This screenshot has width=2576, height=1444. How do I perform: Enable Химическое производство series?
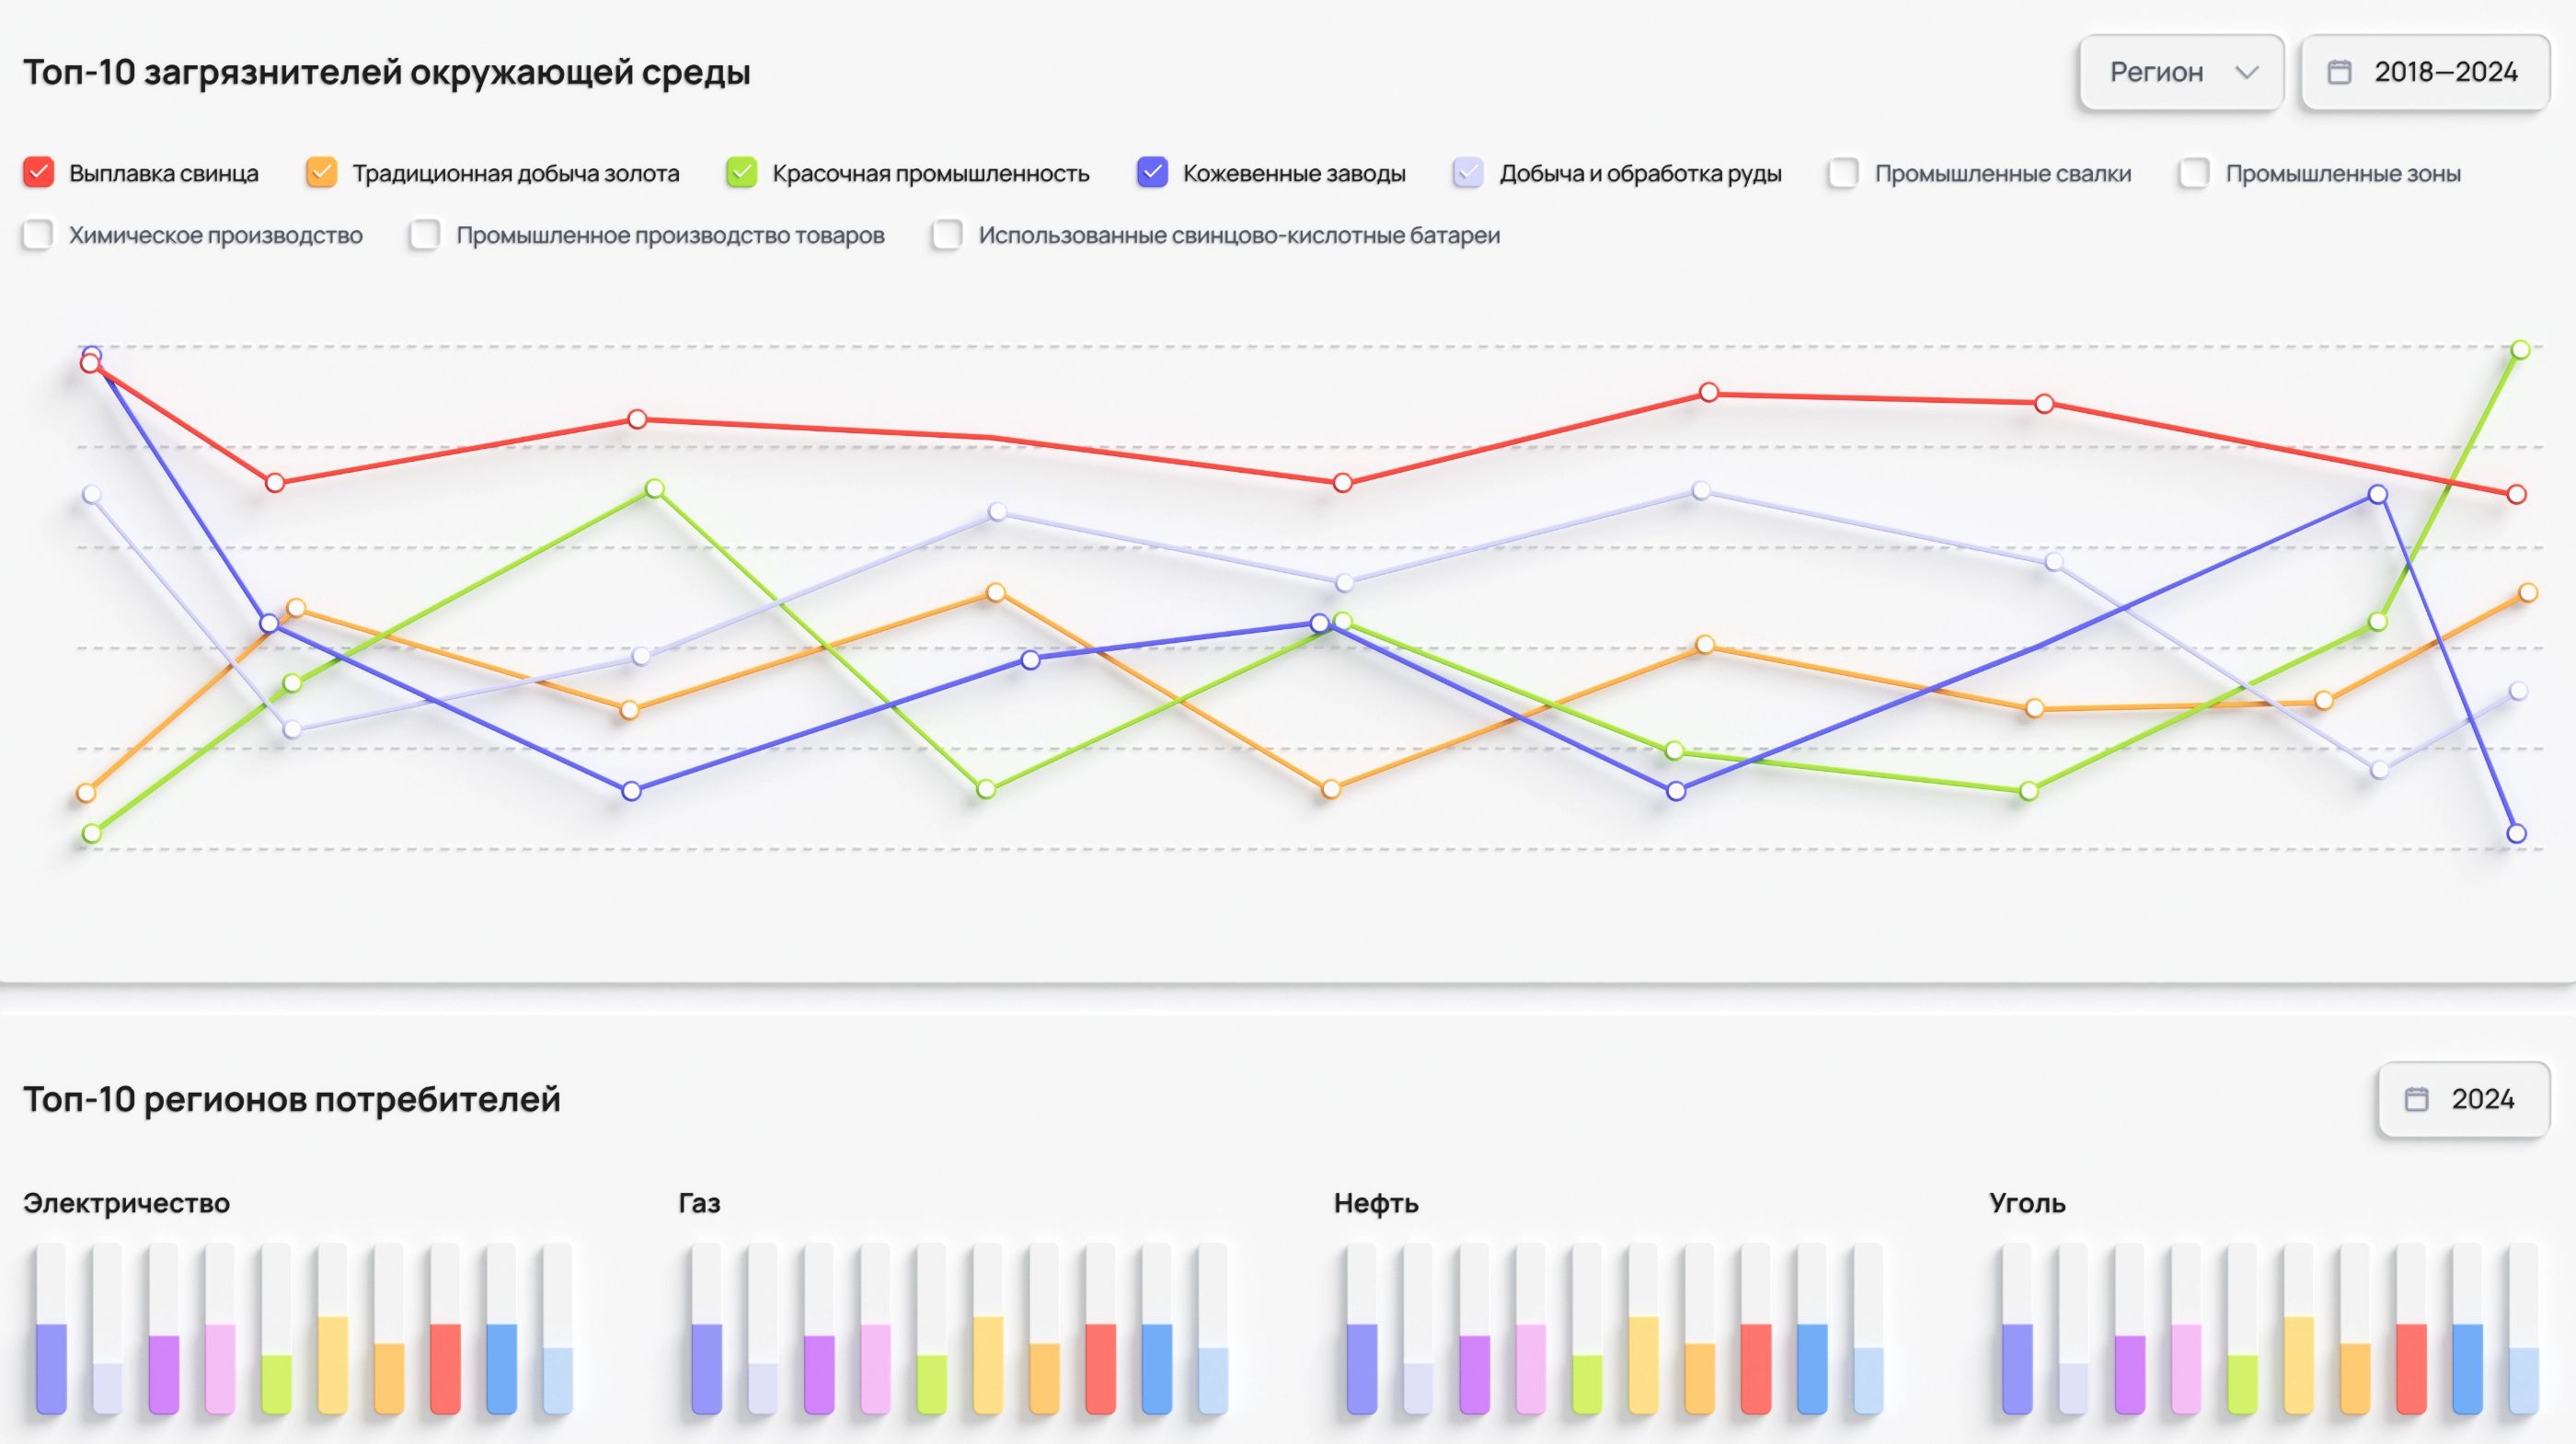[38, 235]
